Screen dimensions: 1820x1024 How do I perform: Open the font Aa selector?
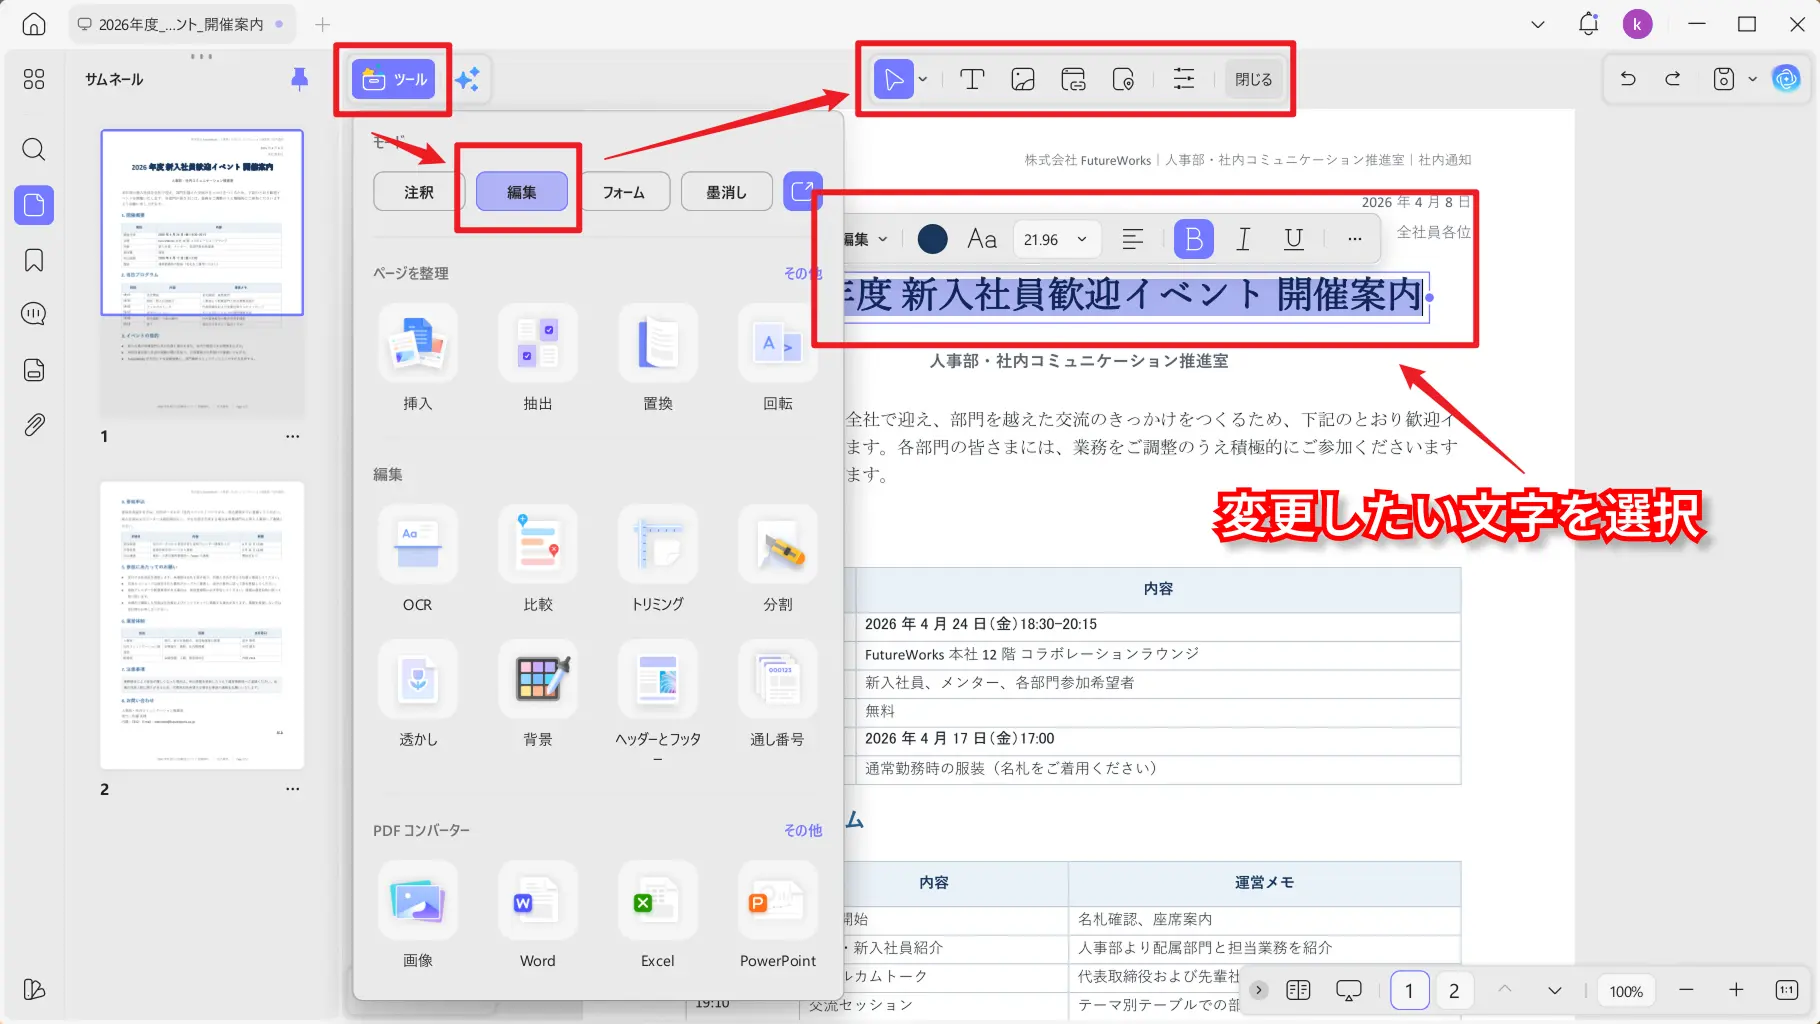tap(982, 239)
